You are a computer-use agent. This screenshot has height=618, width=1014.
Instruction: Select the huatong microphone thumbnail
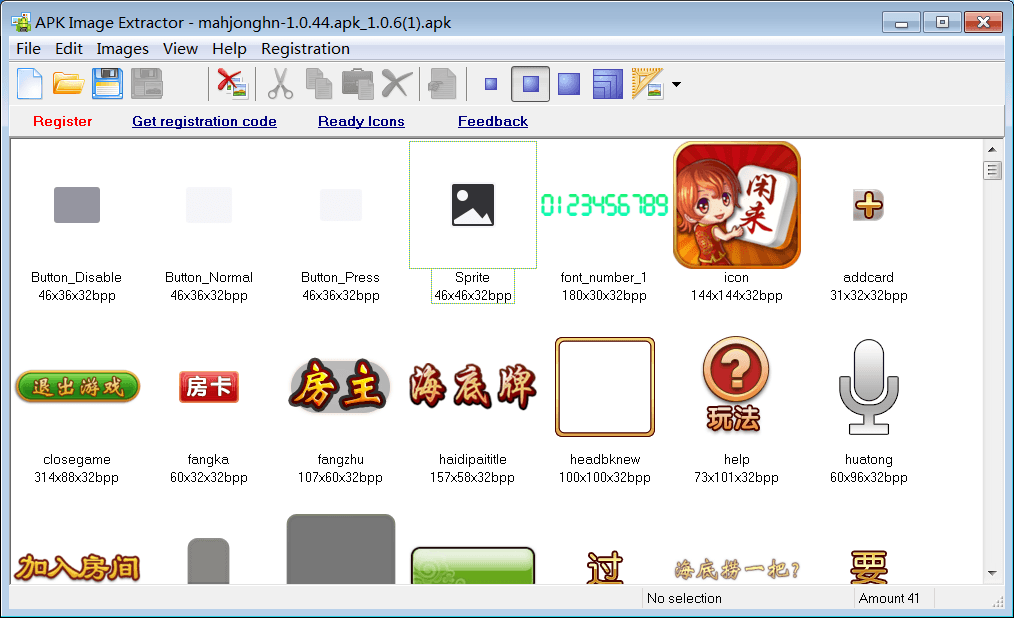click(868, 387)
